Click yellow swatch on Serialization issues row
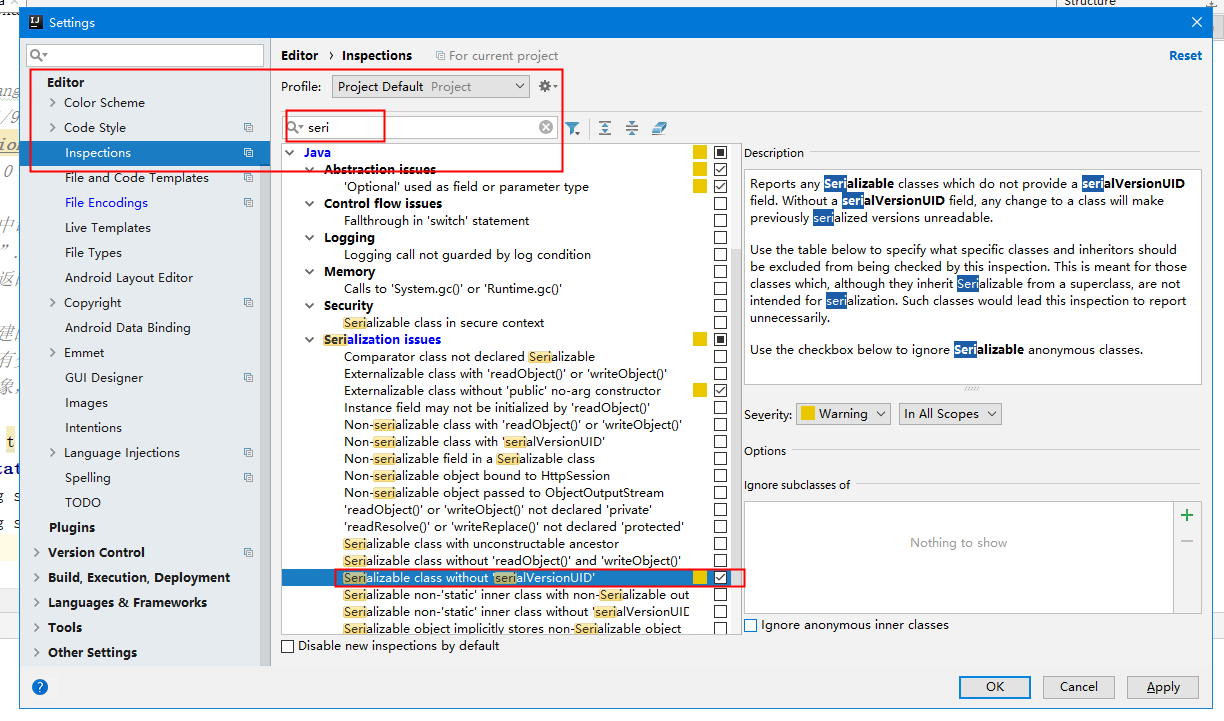Image resolution: width=1224 pixels, height=721 pixels. coord(700,340)
